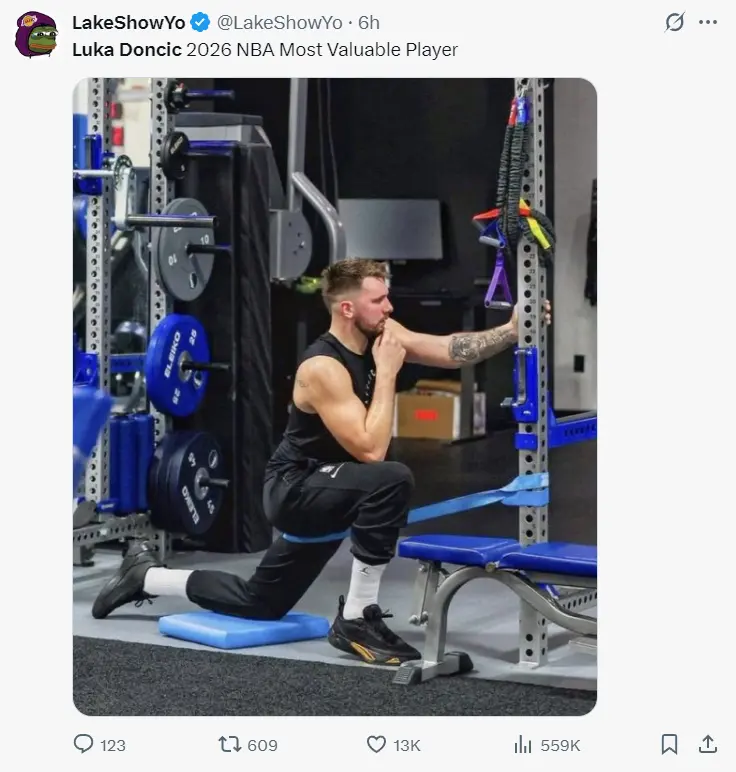Open the 6h timestamp link
The height and width of the screenshot is (772, 736).
coord(369,23)
